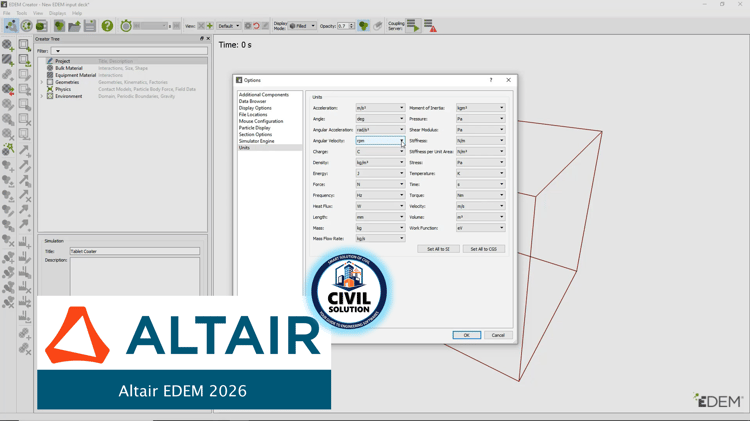This screenshot has width=750, height=421.
Task: Float the Creator Tree panel icon
Action: pyautogui.click(x=201, y=39)
